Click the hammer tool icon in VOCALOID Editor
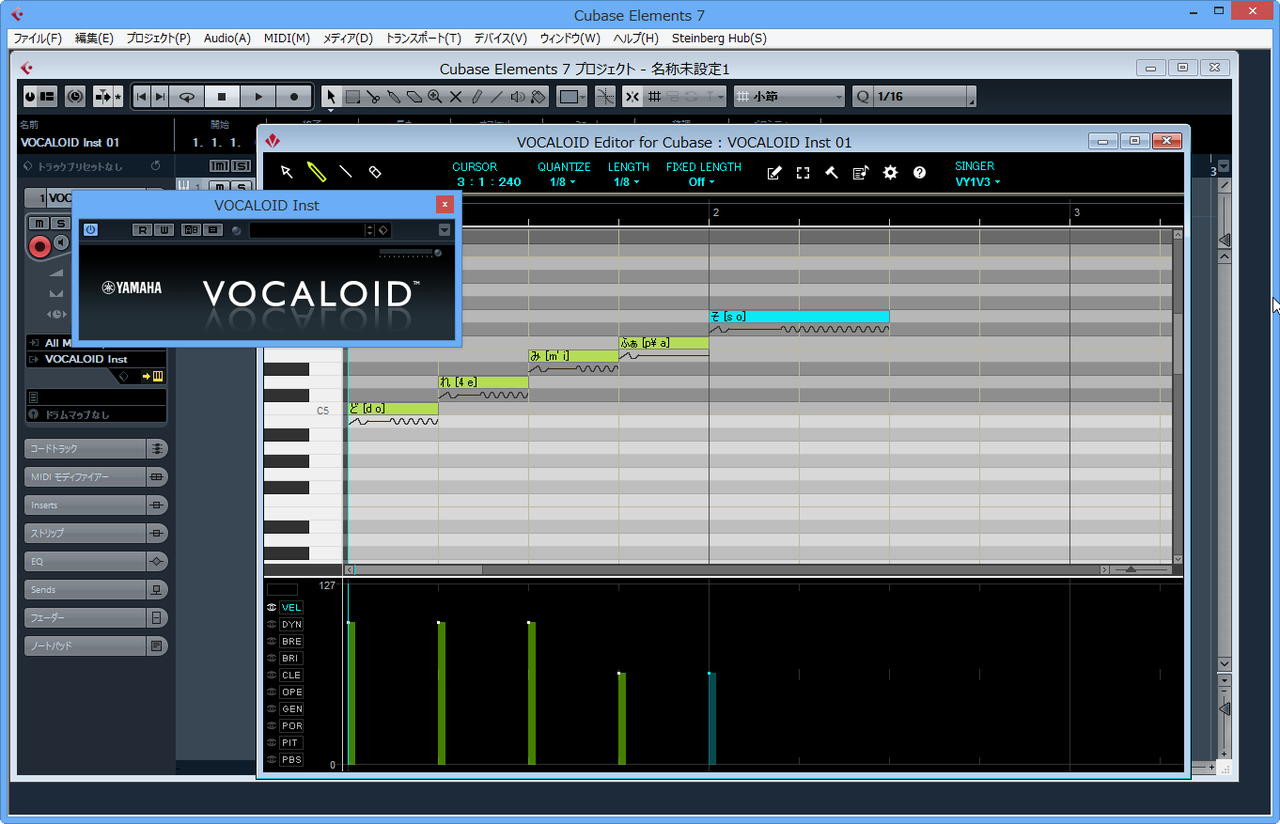Image resolution: width=1280 pixels, height=824 pixels. [x=831, y=173]
